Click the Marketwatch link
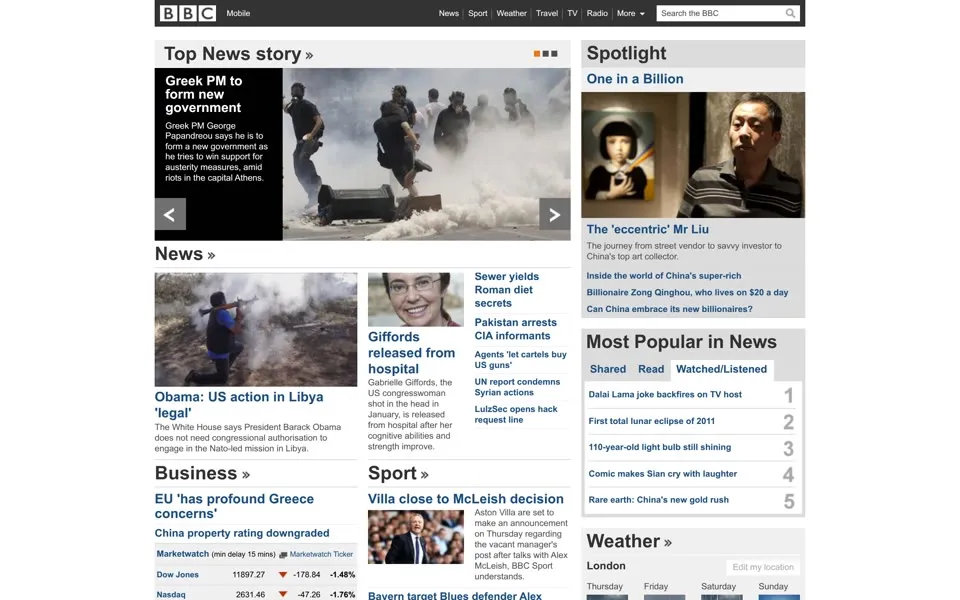The height and width of the screenshot is (600, 960). (182, 554)
